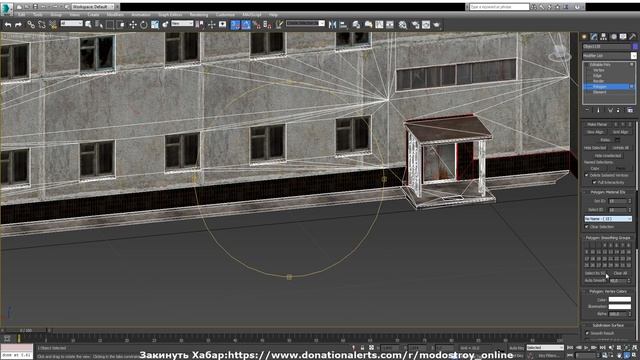Viewport: 640px width, 360px height.
Task: Click the Align tool icon
Action: pyautogui.click(x=343, y=25)
